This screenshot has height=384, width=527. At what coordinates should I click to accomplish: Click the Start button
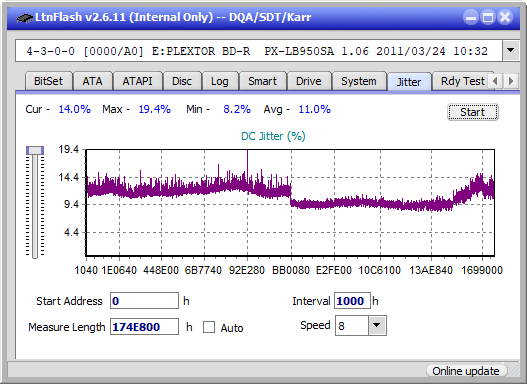(473, 112)
